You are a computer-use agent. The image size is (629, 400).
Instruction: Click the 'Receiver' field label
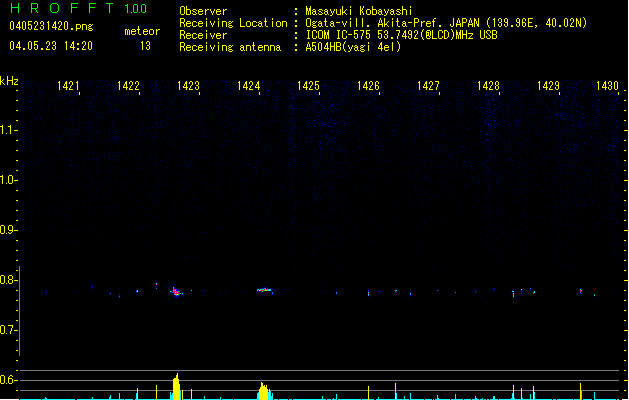(x=203, y=35)
